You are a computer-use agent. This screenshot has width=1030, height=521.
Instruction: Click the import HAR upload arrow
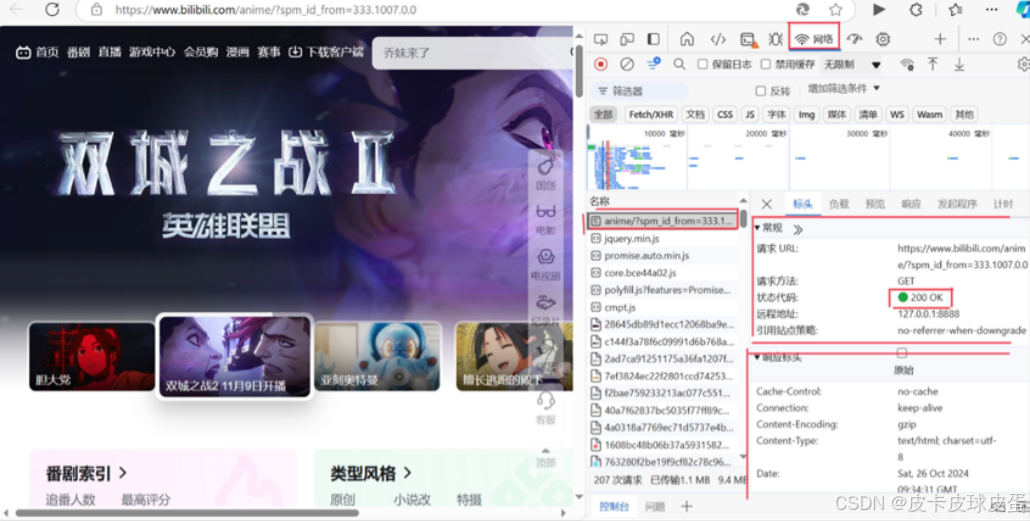pyautogui.click(x=933, y=64)
